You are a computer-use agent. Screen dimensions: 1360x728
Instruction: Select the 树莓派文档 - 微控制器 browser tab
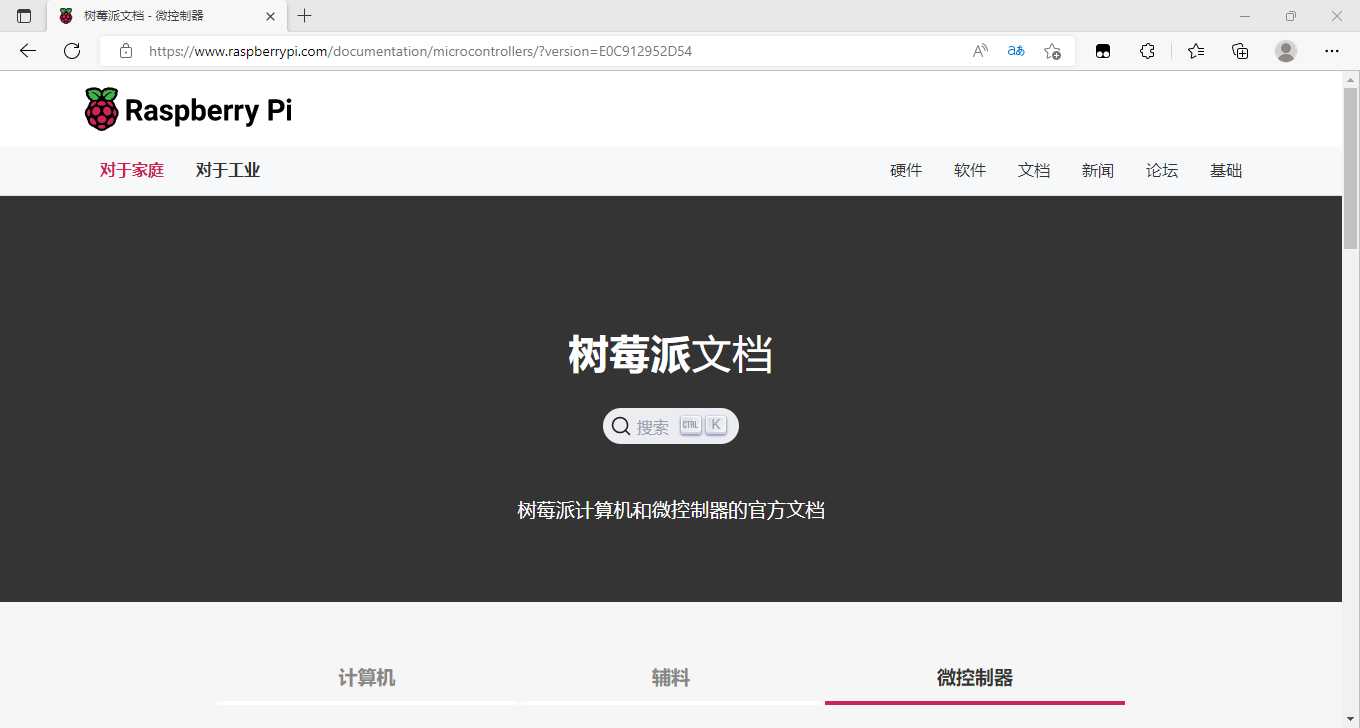[166, 16]
